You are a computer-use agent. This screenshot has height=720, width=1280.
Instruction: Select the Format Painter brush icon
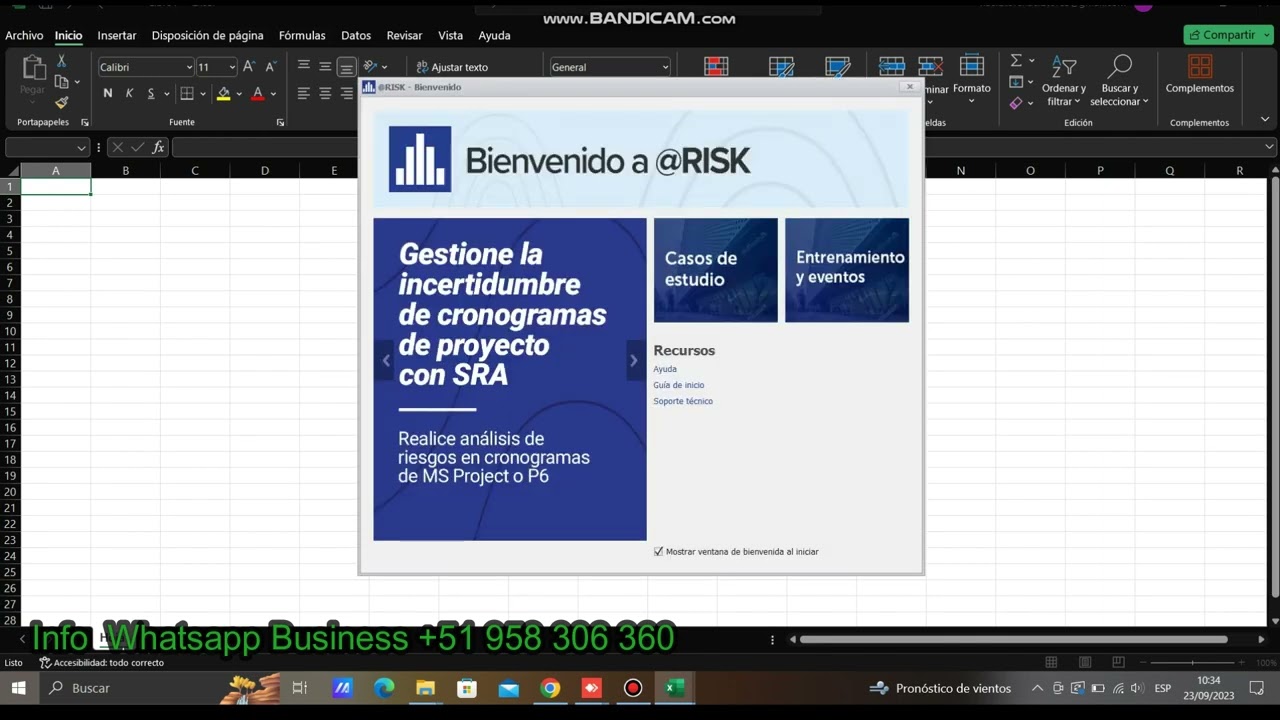[61, 102]
